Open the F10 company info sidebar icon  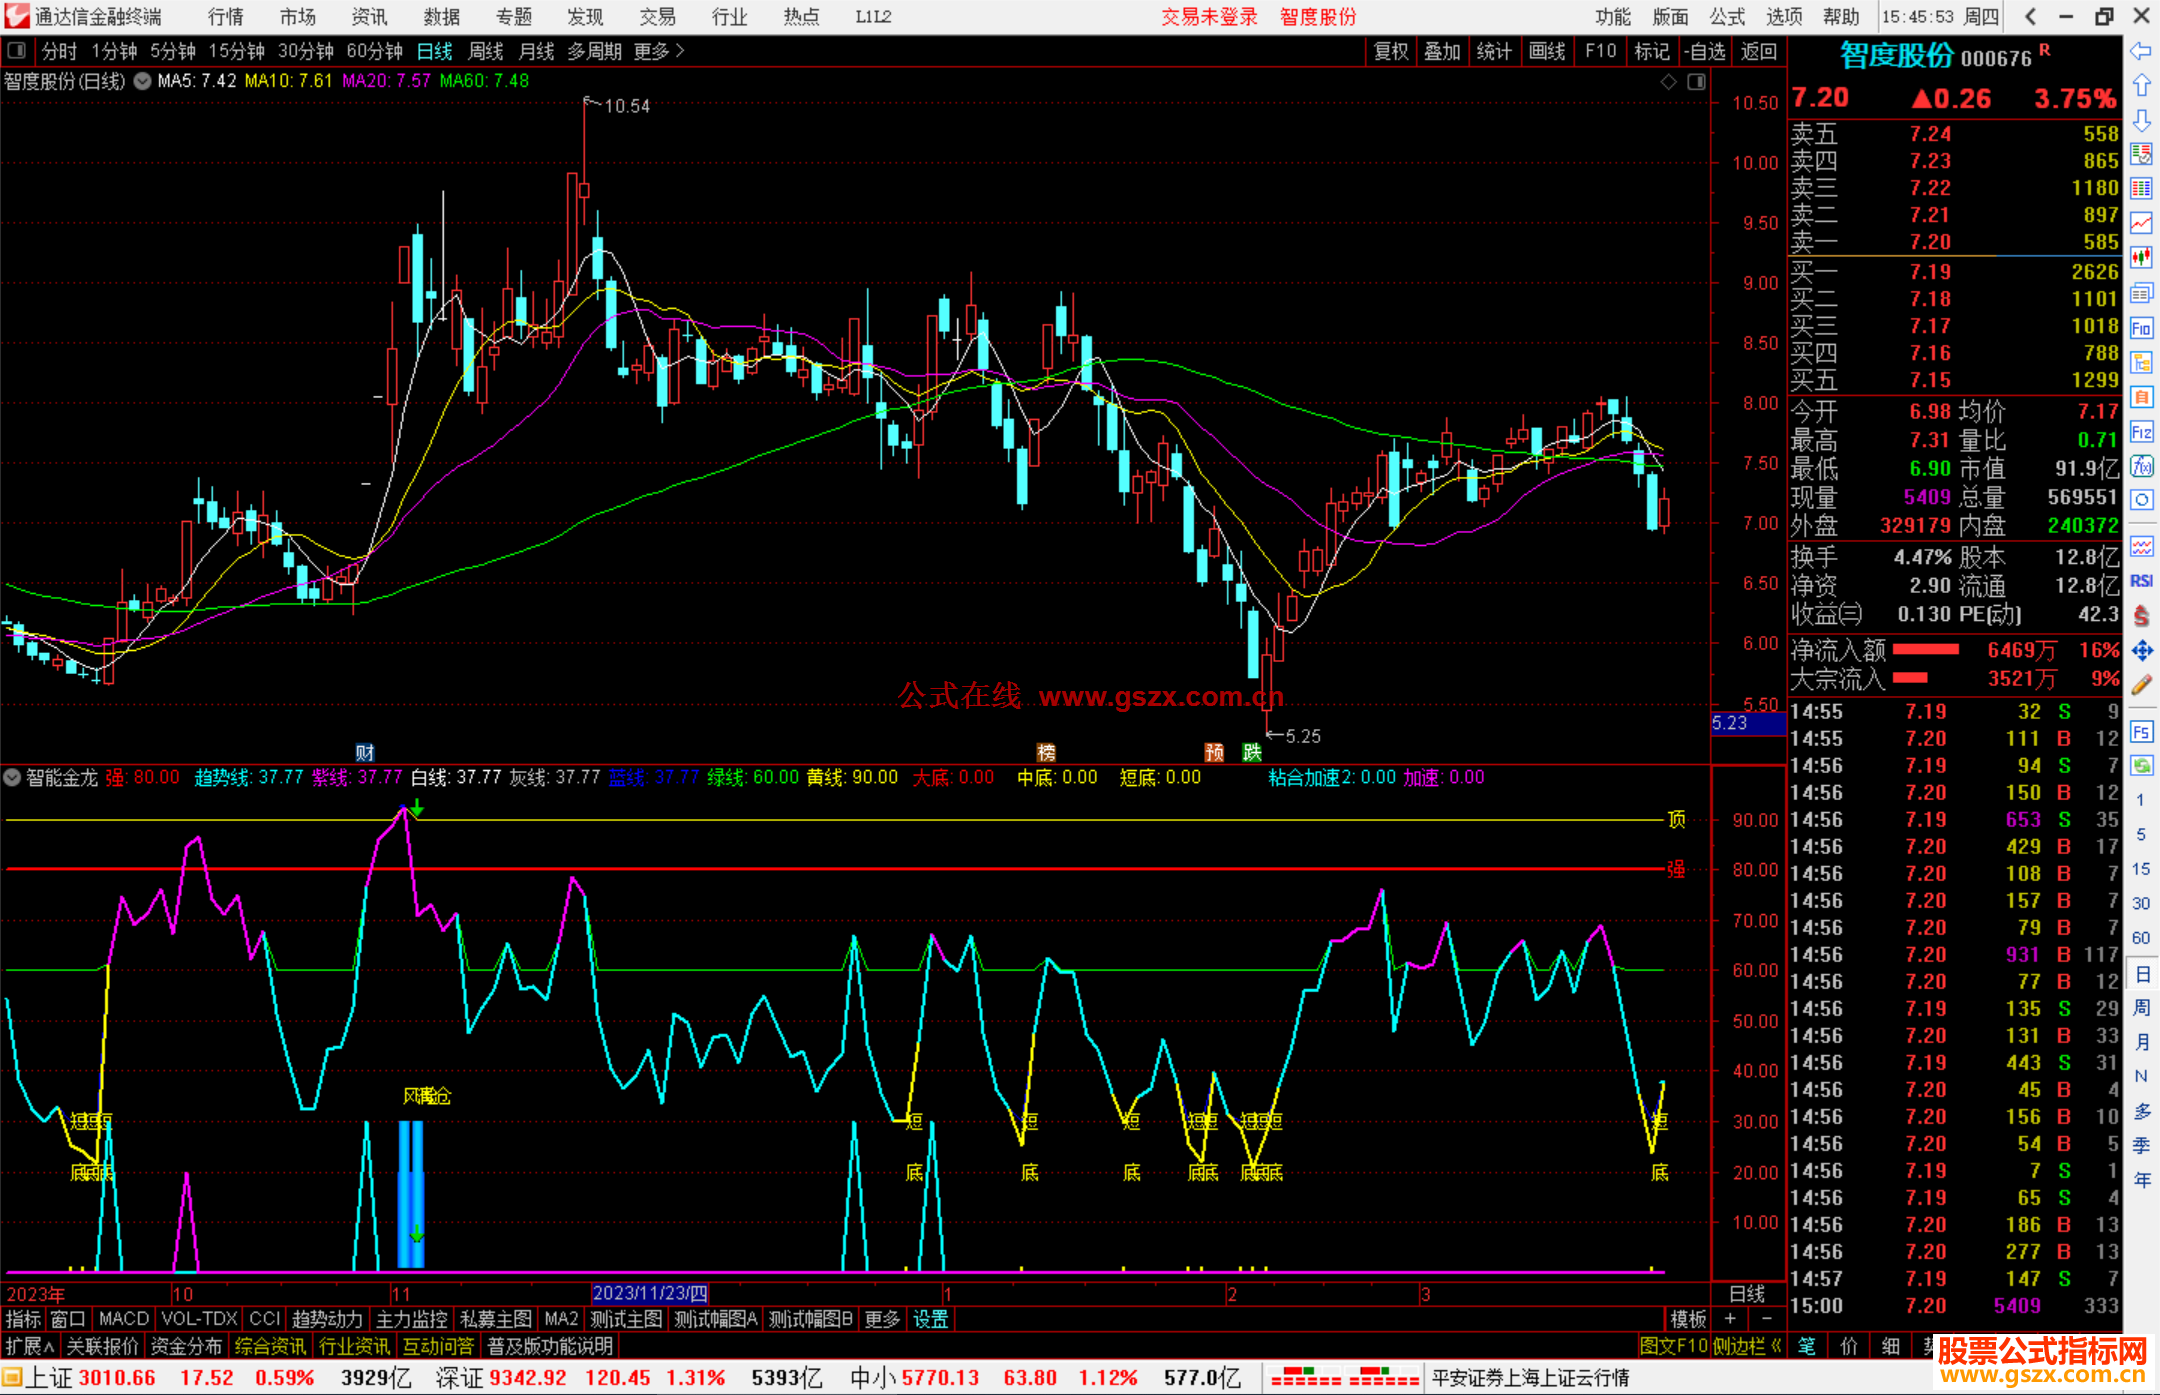tap(2141, 328)
